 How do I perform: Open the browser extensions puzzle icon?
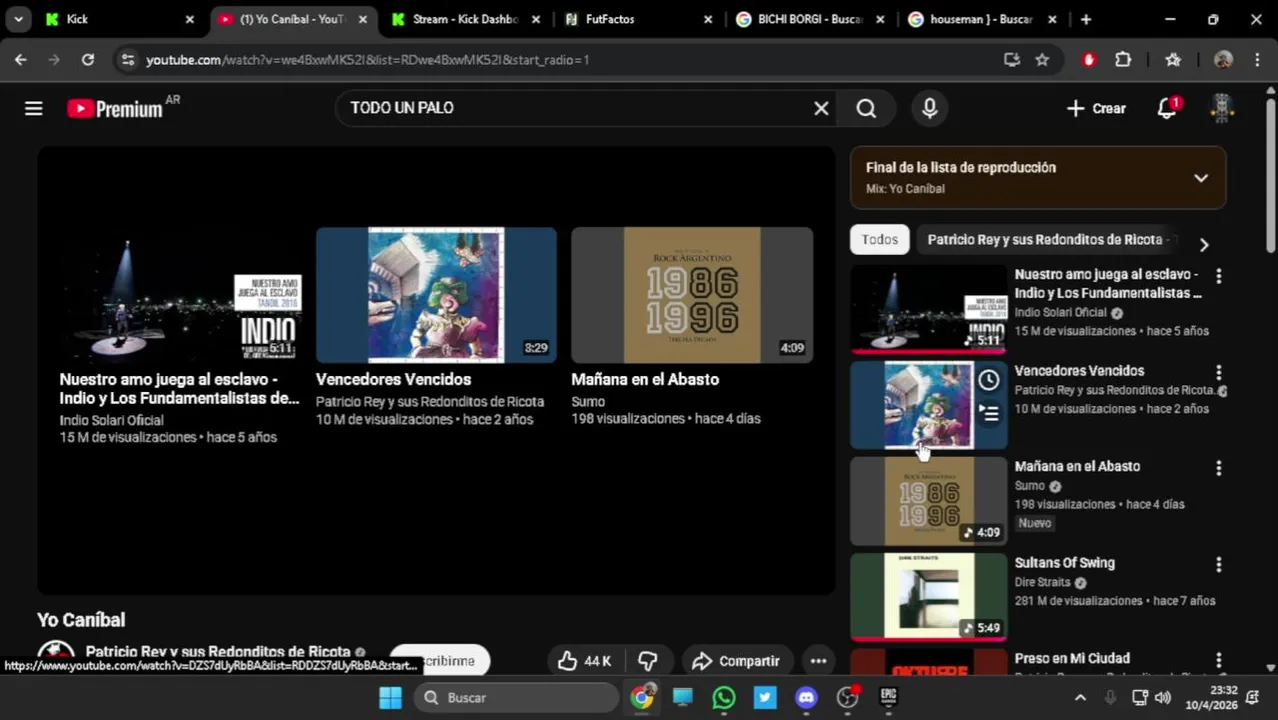(1123, 60)
